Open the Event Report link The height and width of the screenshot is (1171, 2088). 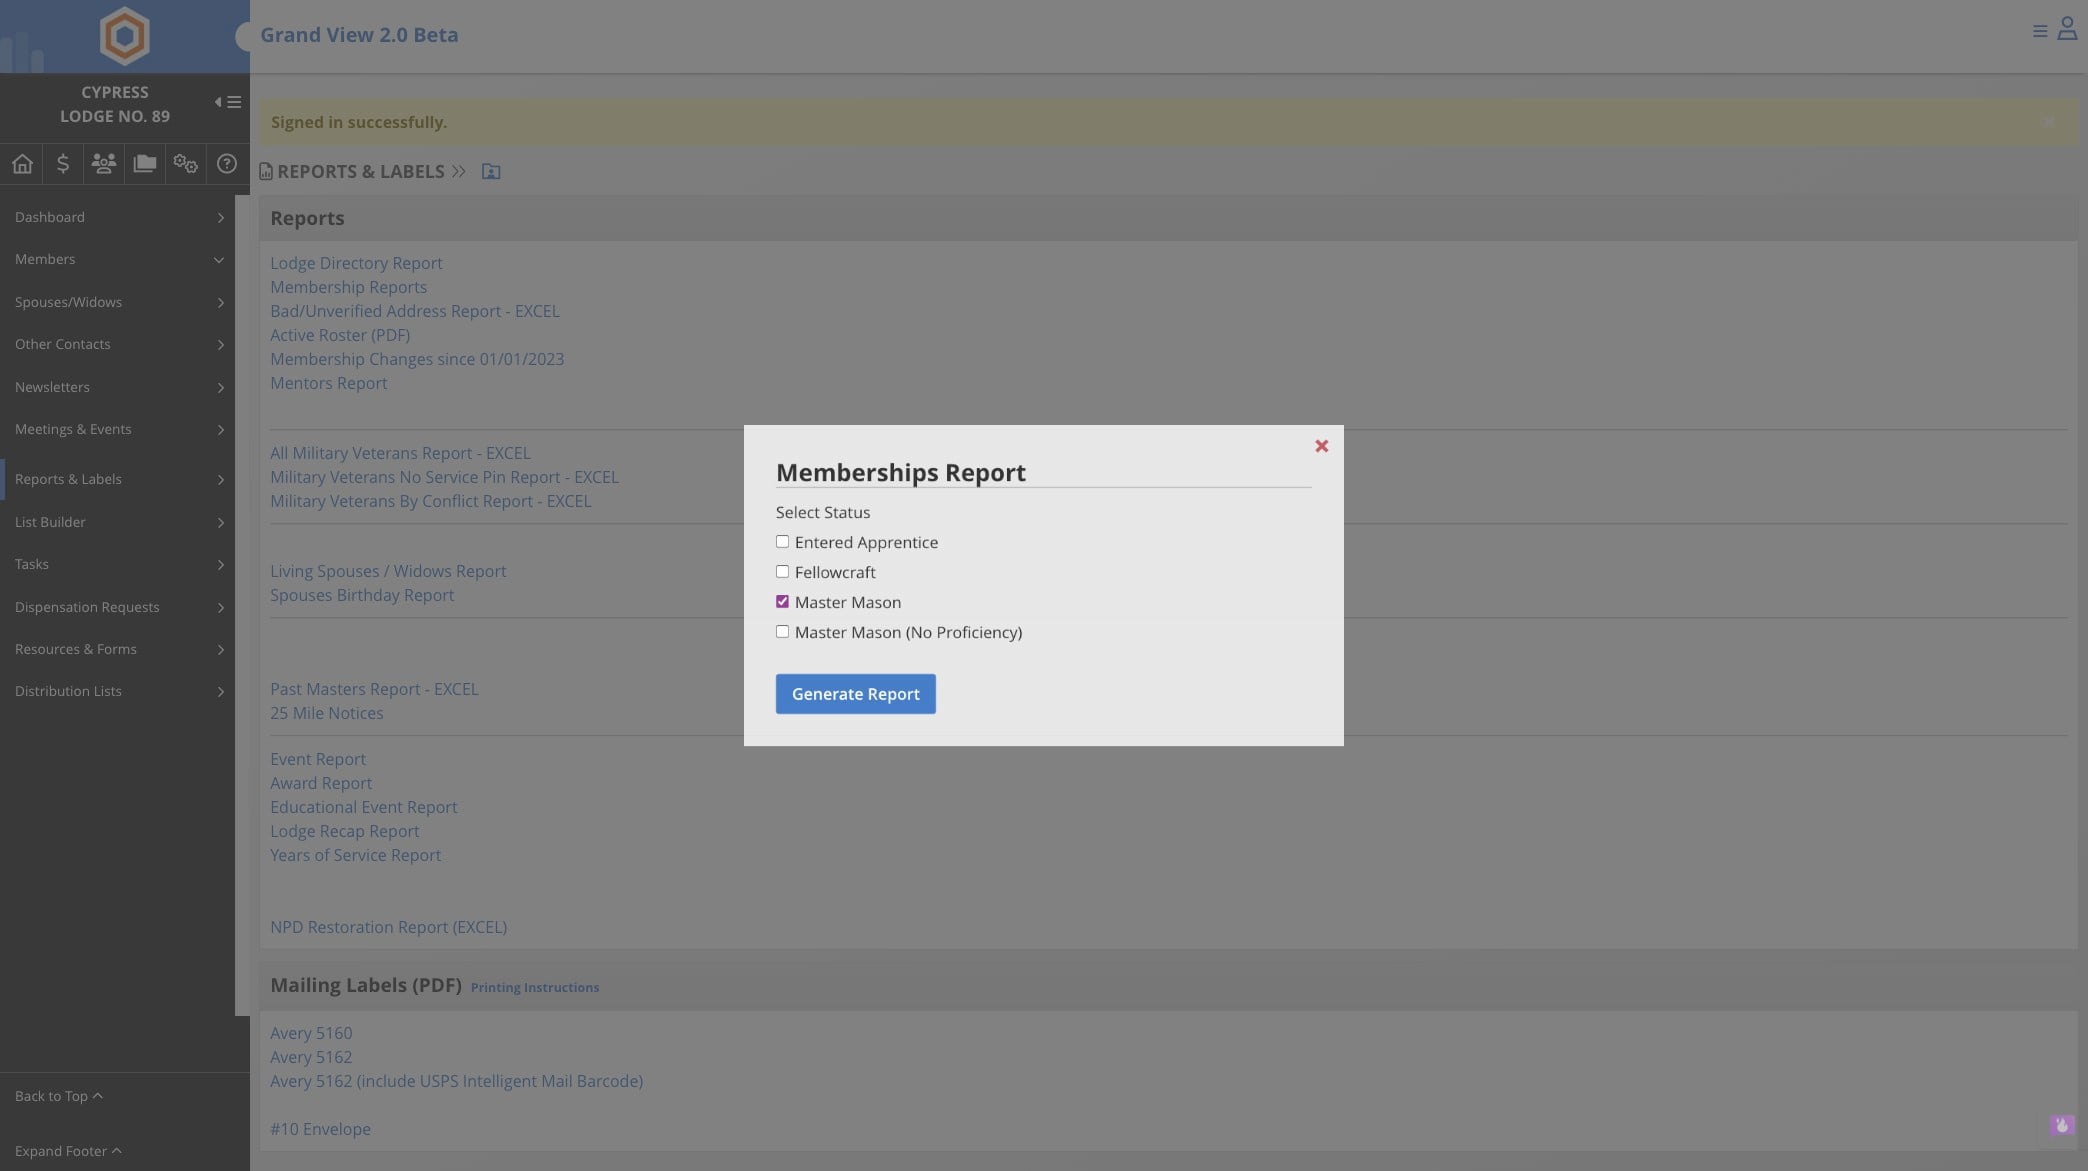click(x=318, y=759)
